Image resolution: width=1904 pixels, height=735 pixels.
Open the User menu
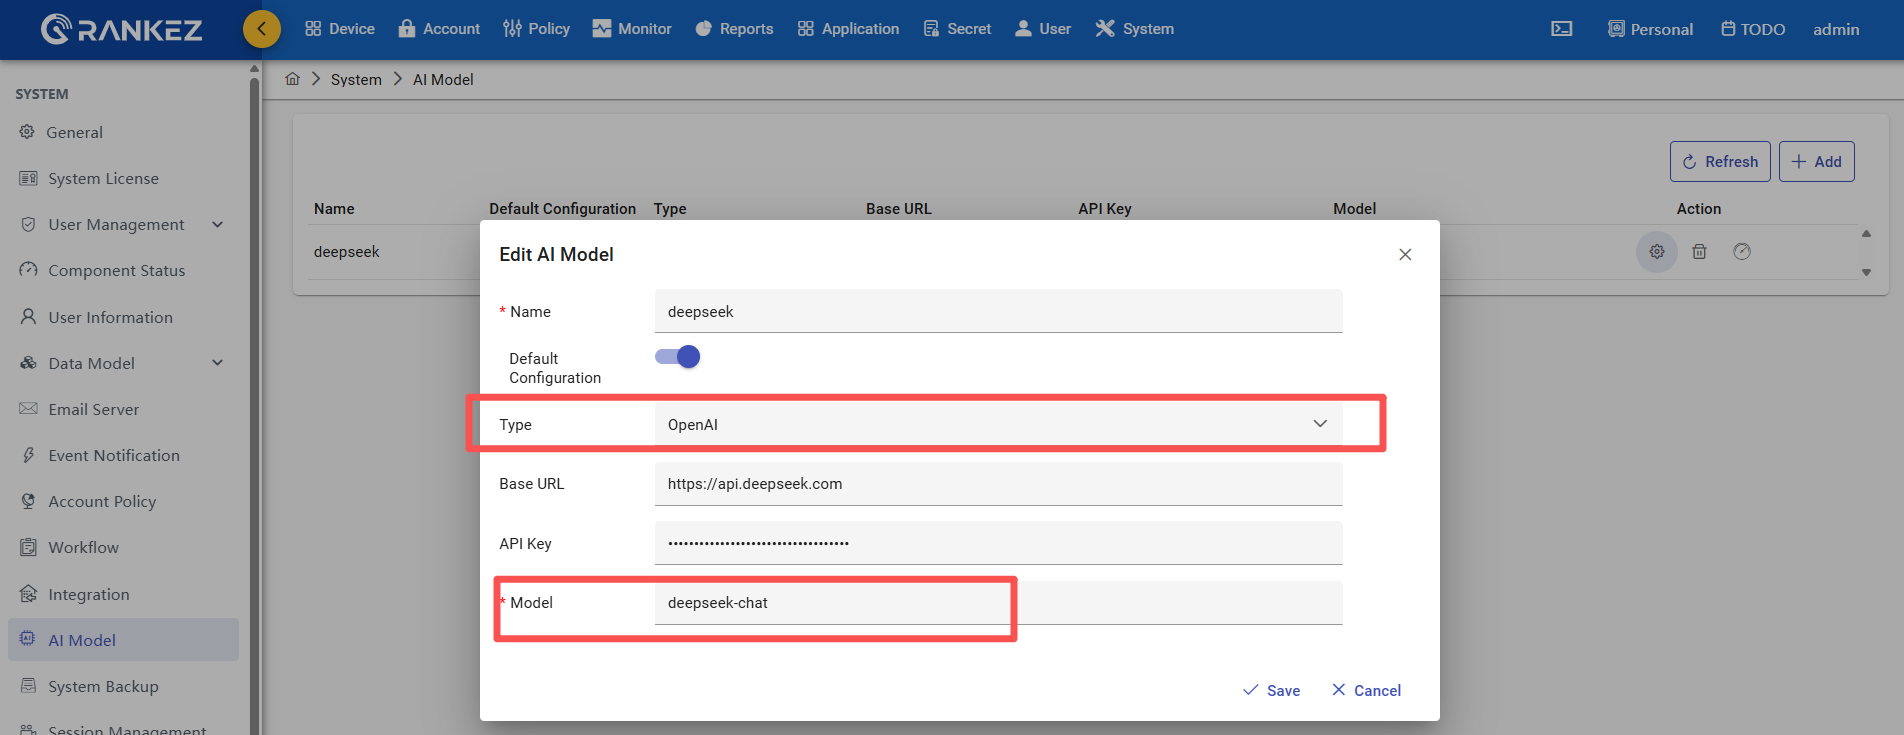(1043, 29)
